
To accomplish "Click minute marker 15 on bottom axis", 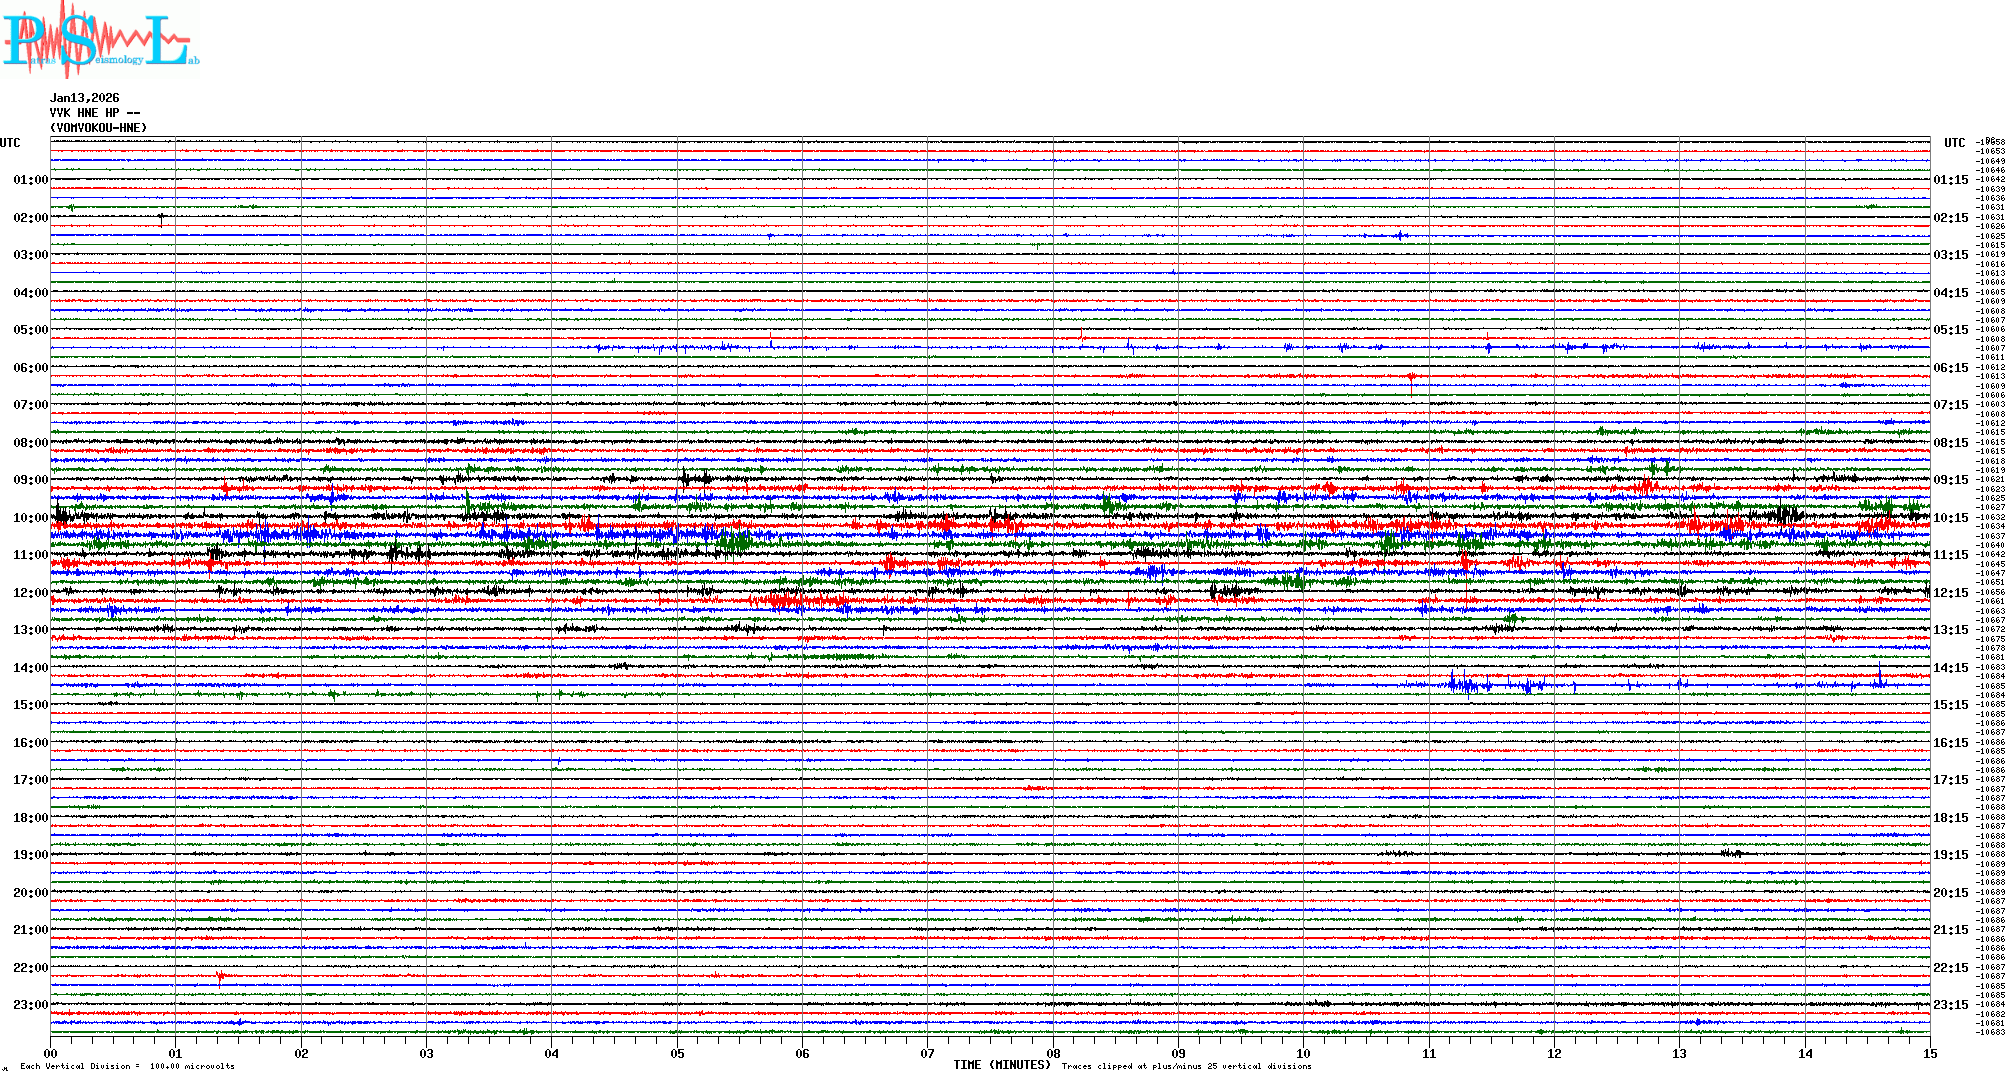I will [x=1929, y=1053].
